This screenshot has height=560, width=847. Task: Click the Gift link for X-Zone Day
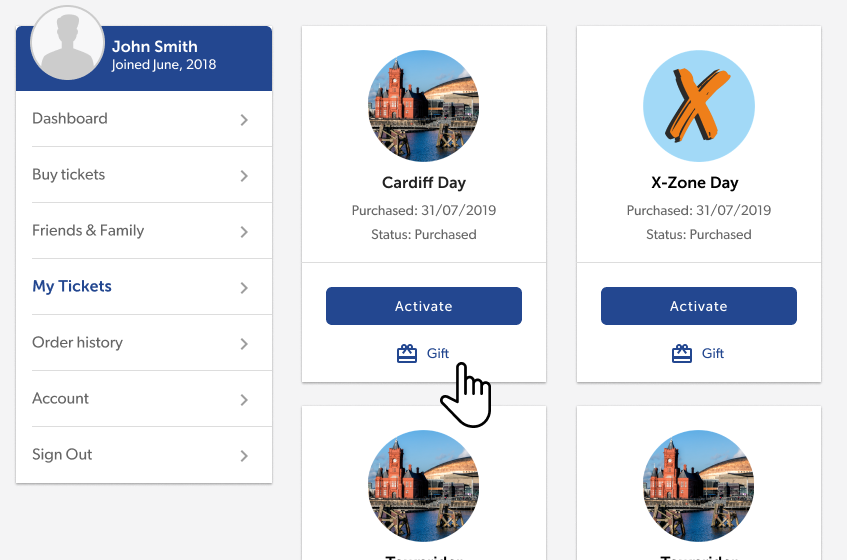[x=712, y=353]
